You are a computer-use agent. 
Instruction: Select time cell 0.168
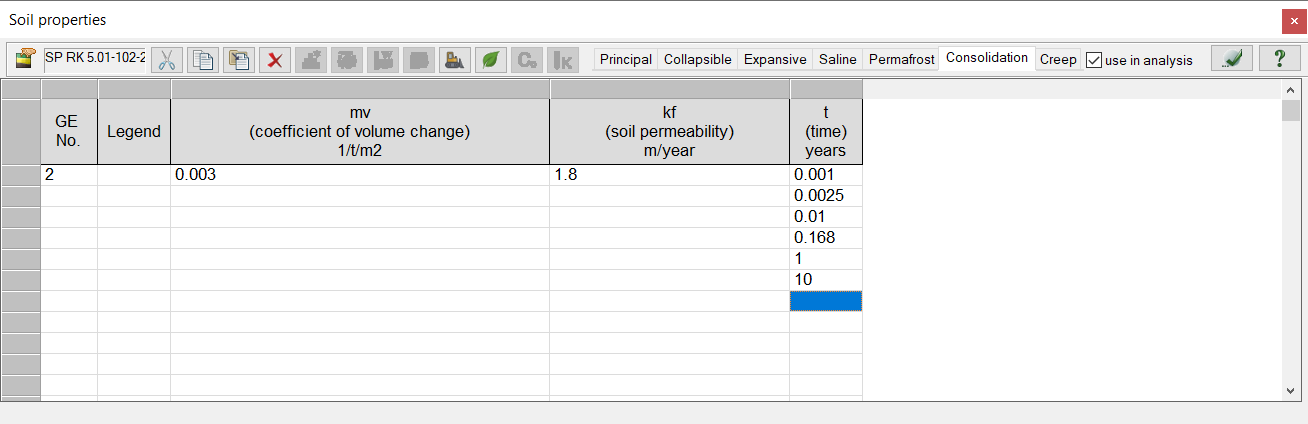tap(826, 238)
